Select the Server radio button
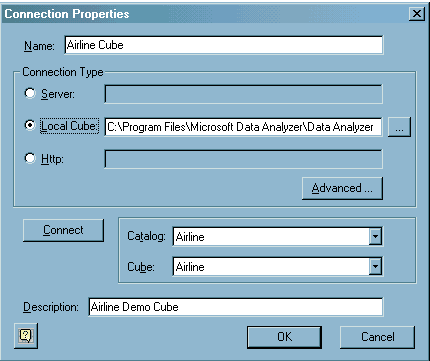This screenshot has width=430, height=361. (x=30, y=93)
